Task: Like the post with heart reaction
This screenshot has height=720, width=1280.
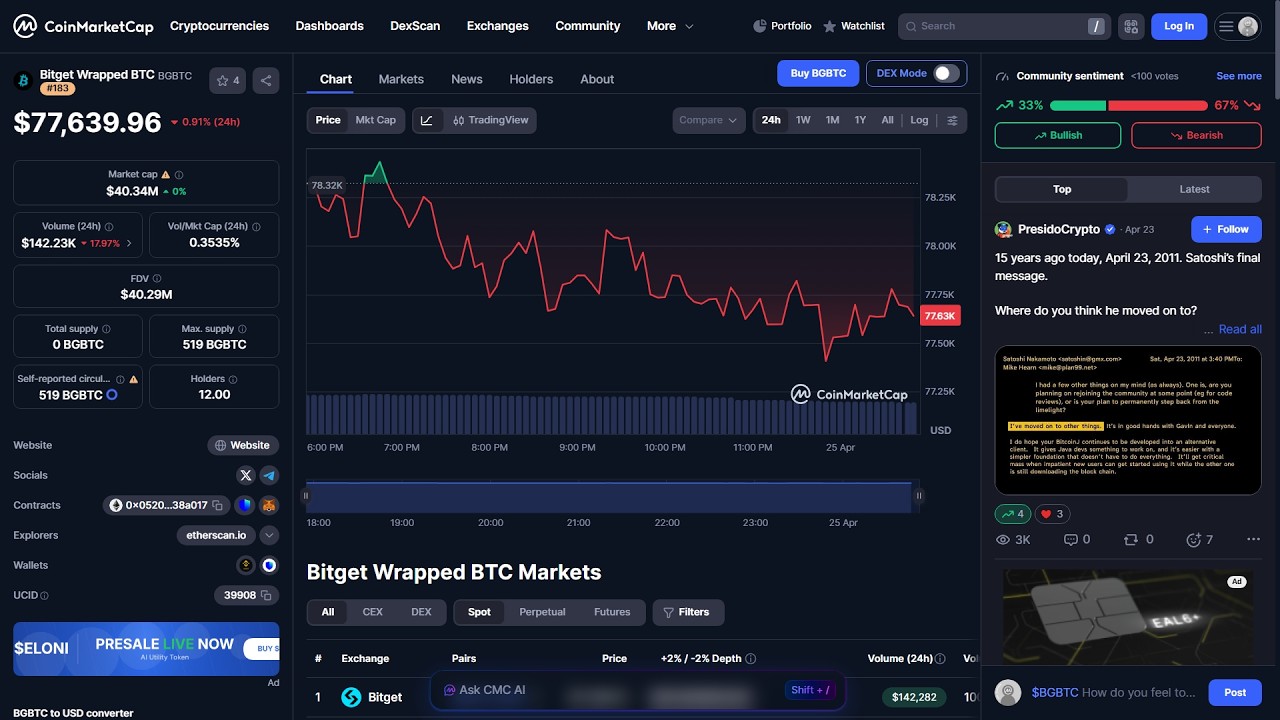Action: tap(1052, 514)
